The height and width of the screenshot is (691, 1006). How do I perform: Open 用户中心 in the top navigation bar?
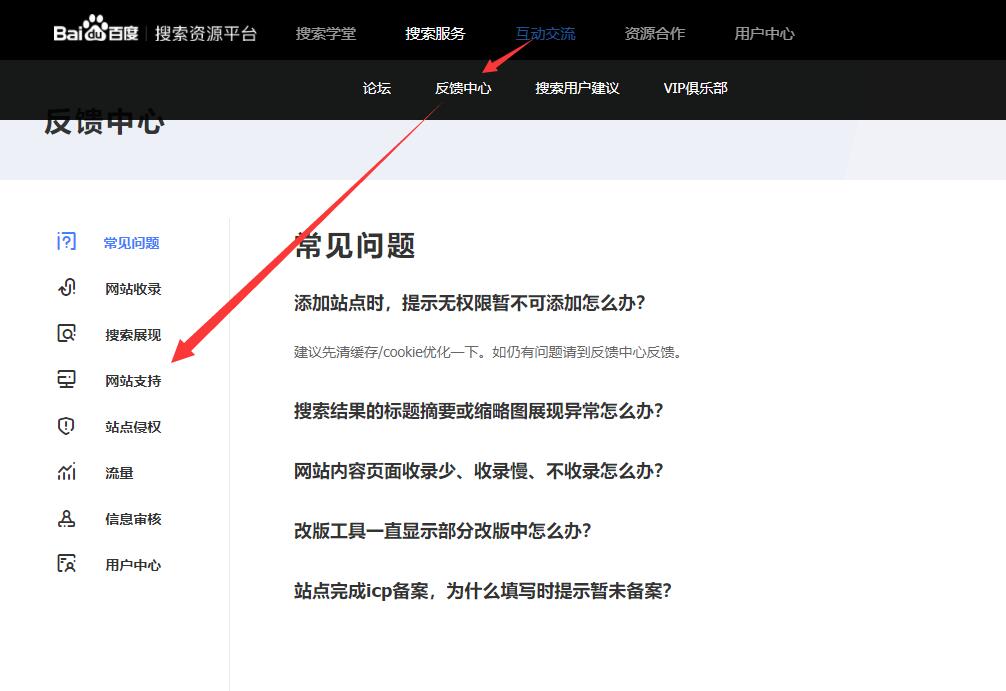click(764, 33)
